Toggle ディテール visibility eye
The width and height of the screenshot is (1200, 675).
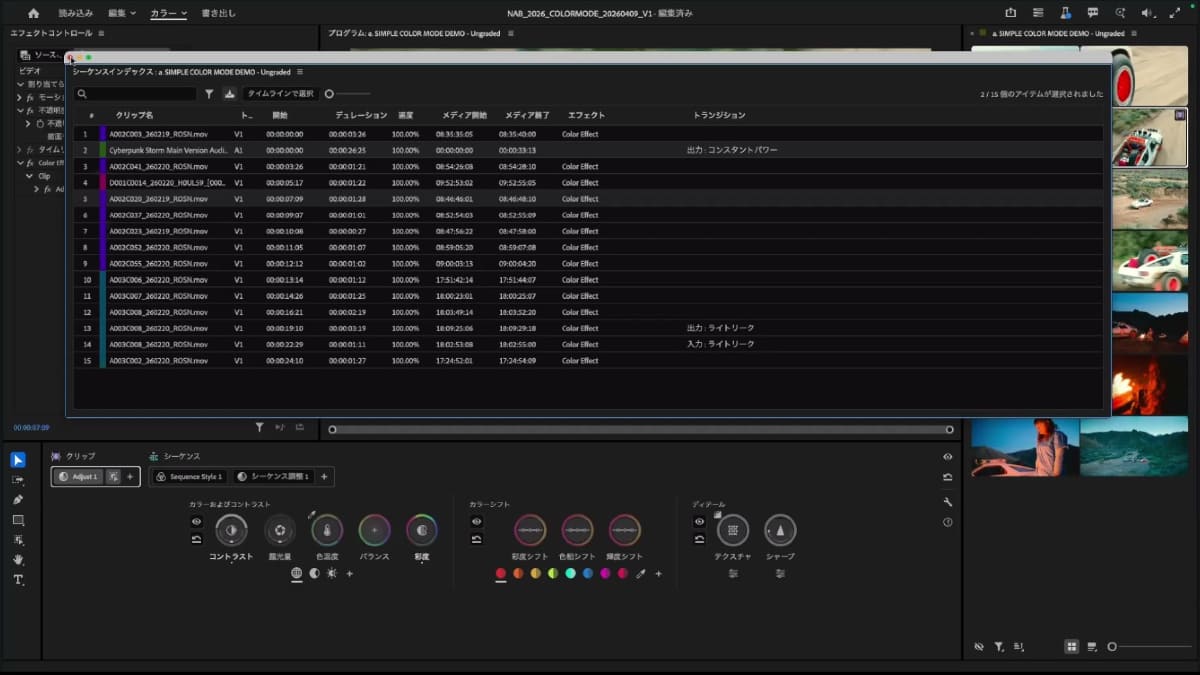point(699,521)
